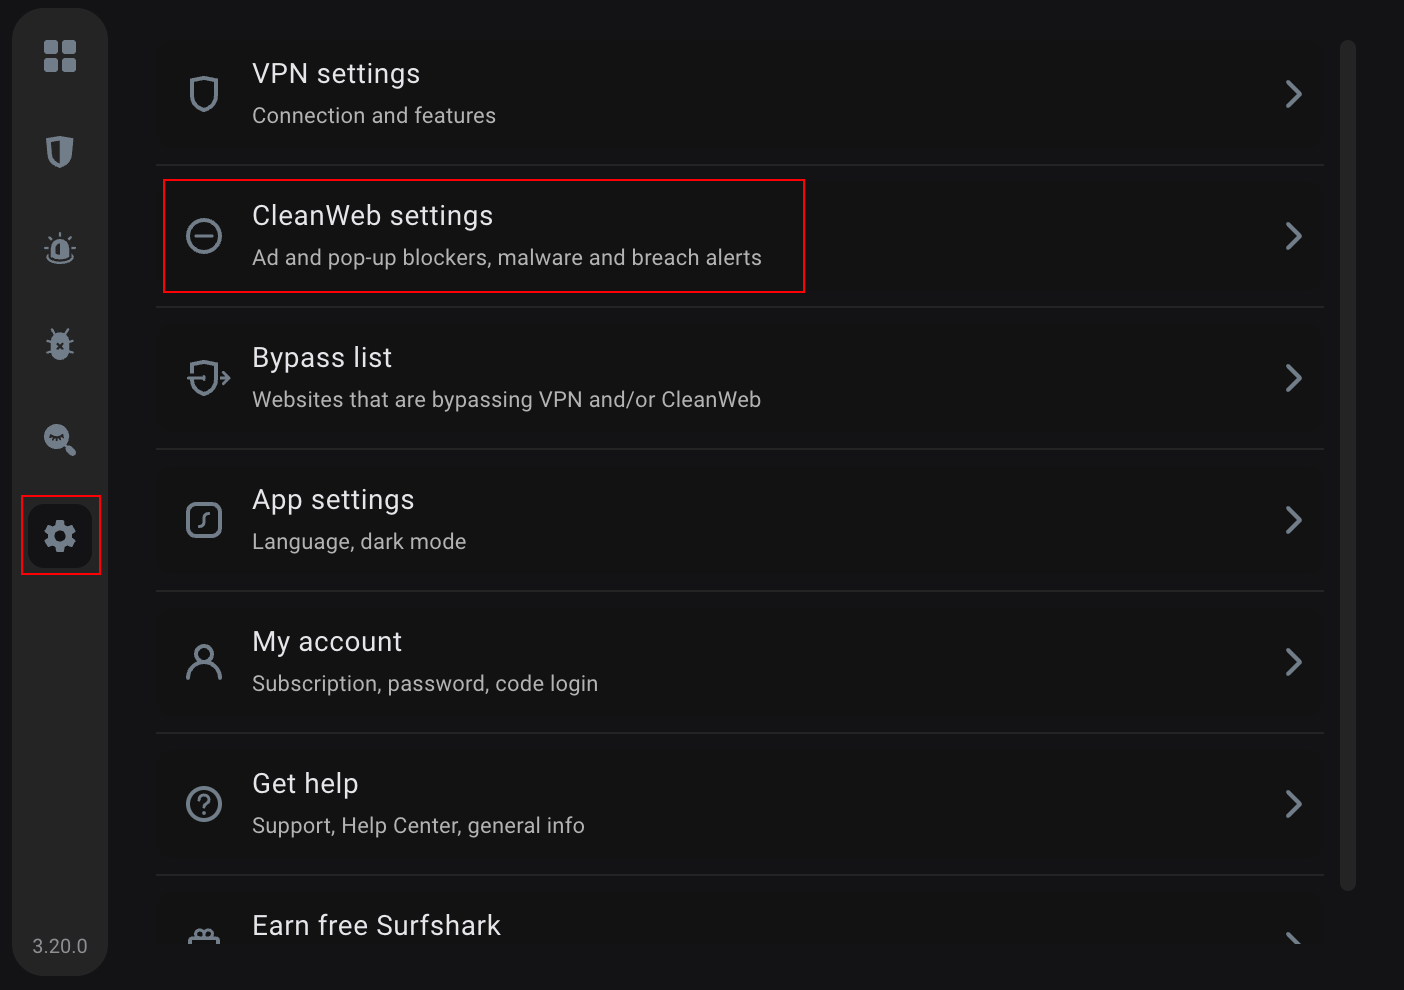Click the icon beside Earn free Surfshark
This screenshot has height=990, width=1404.
point(204,936)
